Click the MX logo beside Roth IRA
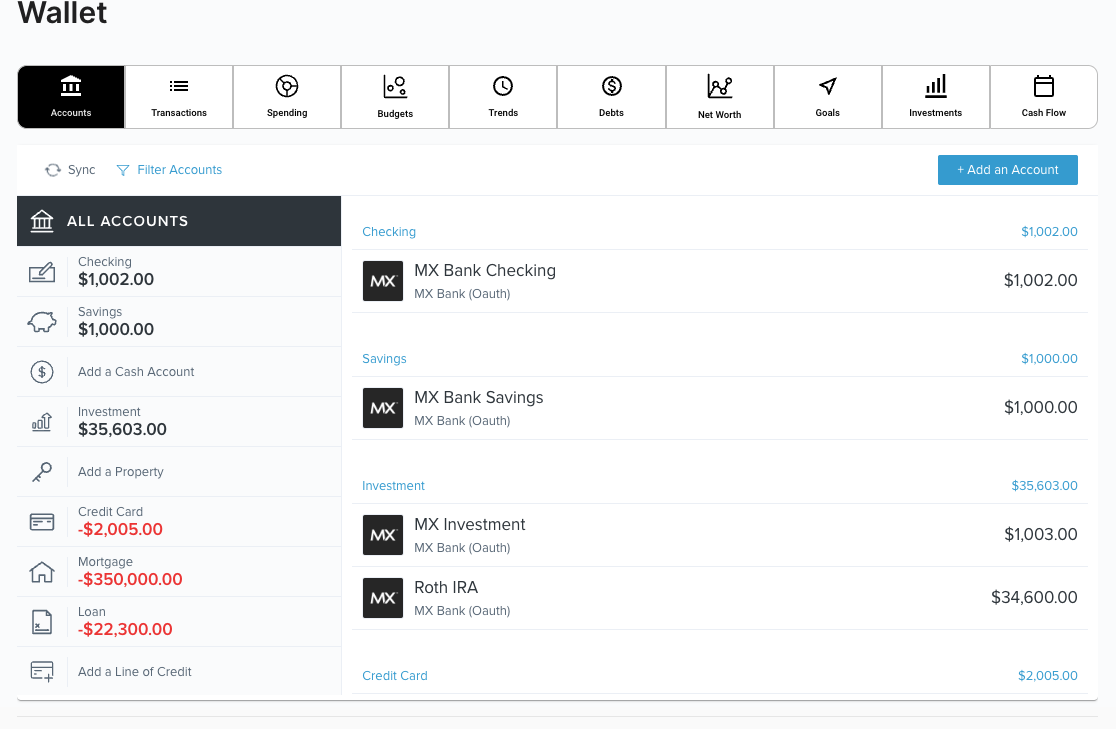Viewport: 1116px width, 729px height. tap(383, 598)
